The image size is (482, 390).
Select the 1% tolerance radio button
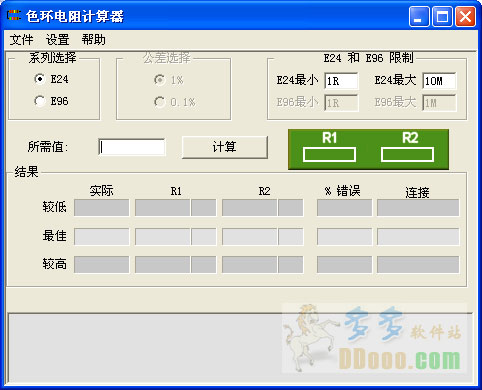click(160, 80)
